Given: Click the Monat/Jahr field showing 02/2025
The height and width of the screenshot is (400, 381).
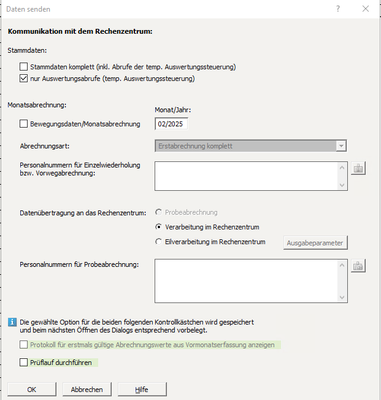Looking at the screenshot, I should [x=171, y=124].
